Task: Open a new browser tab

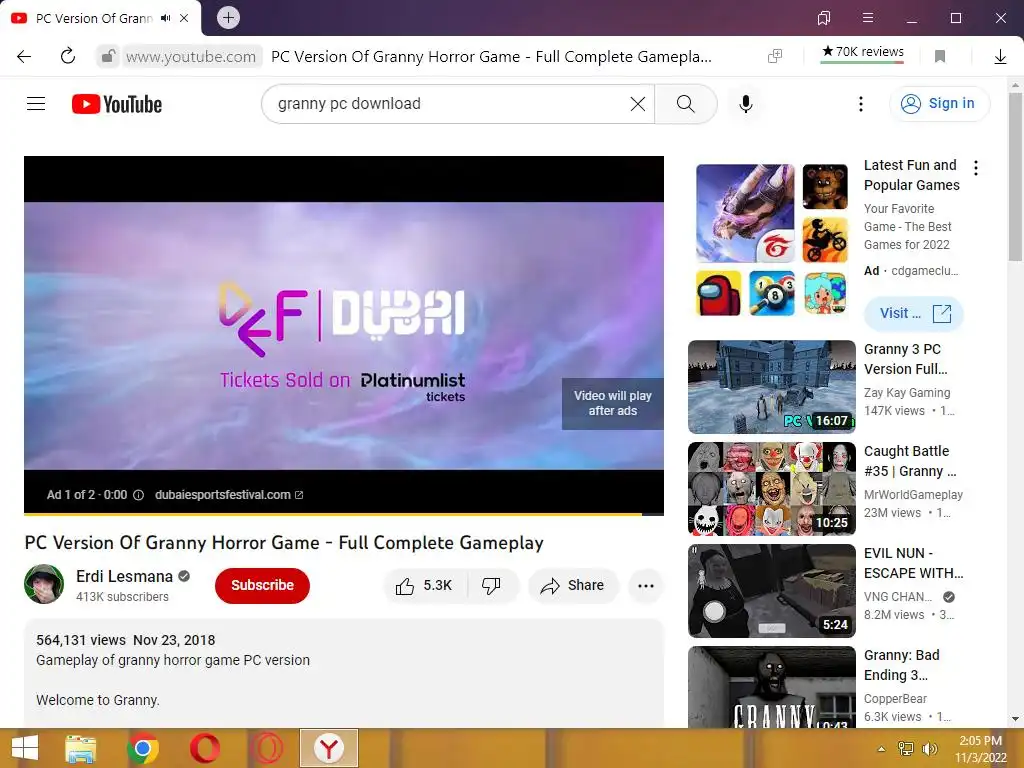Action: 228,18
